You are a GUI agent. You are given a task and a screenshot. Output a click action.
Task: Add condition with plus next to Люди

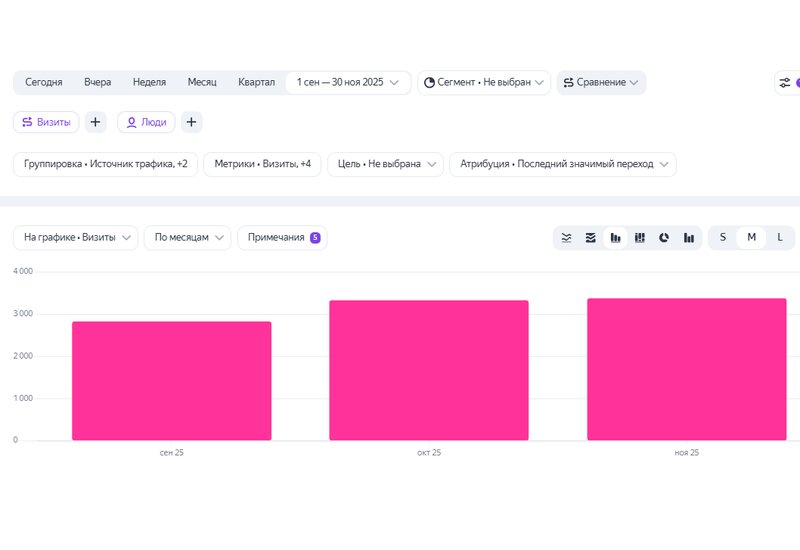(x=191, y=122)
